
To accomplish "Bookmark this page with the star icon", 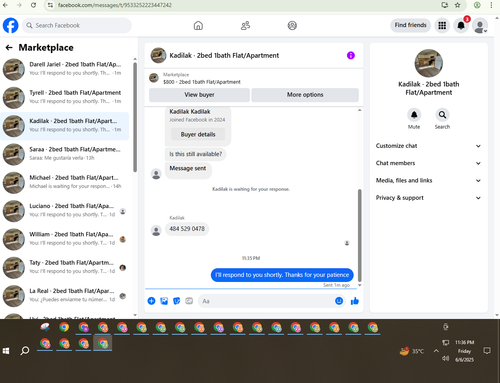I will 457,5.
